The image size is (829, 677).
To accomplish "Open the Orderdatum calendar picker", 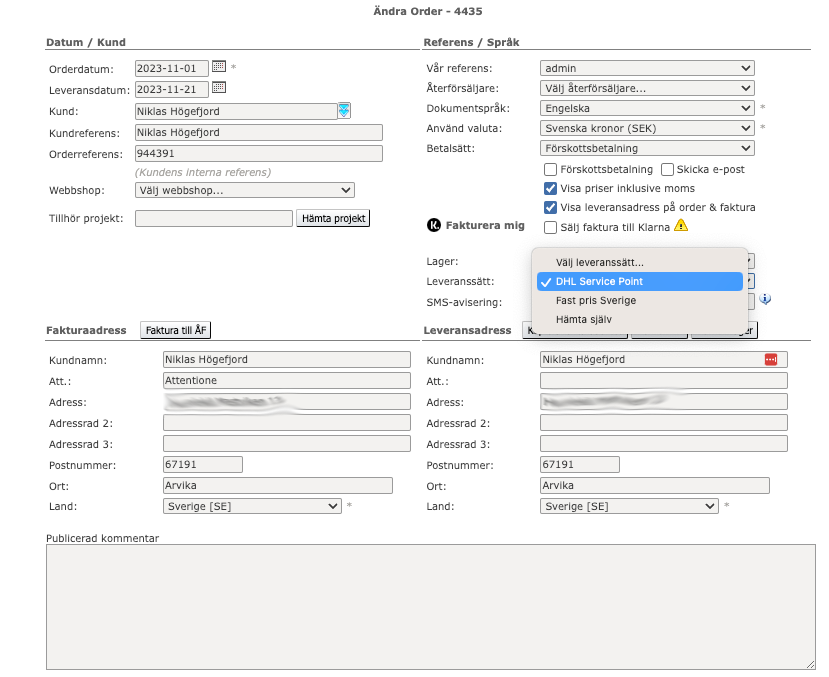I will pyautogui.click(x=219, y=67).
